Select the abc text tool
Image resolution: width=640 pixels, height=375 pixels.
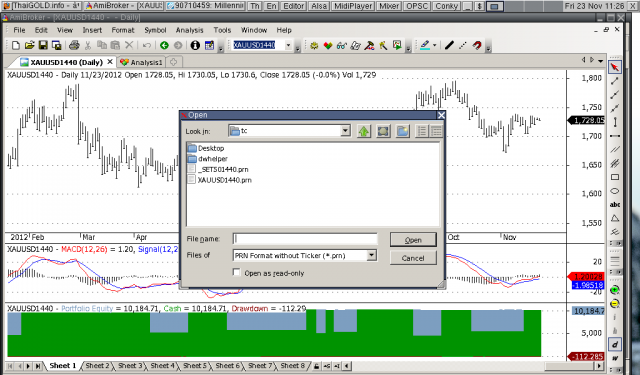(615, 204)
